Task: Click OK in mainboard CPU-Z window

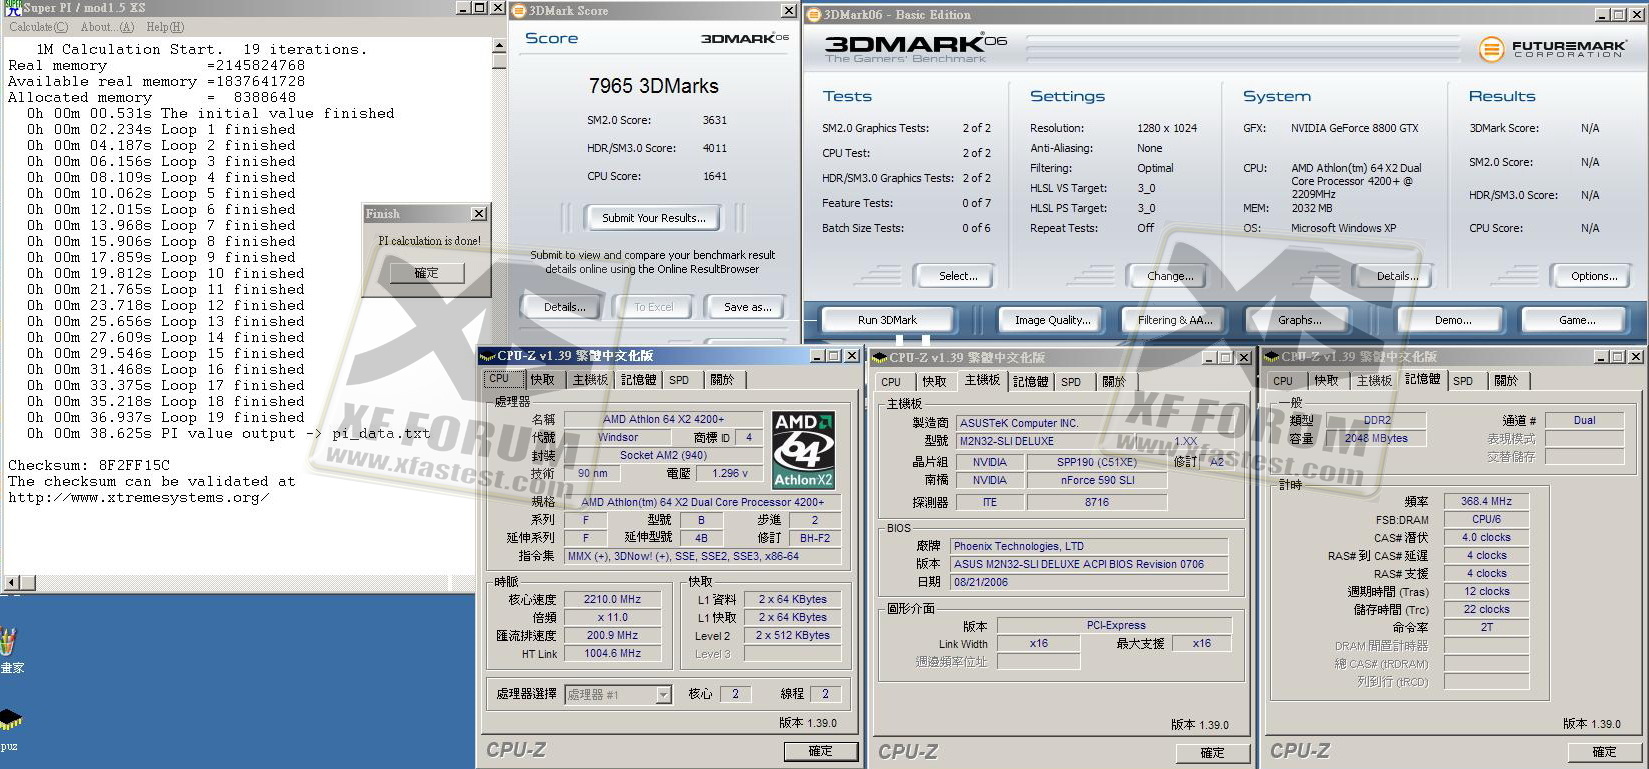Action: pos(1212,753)
